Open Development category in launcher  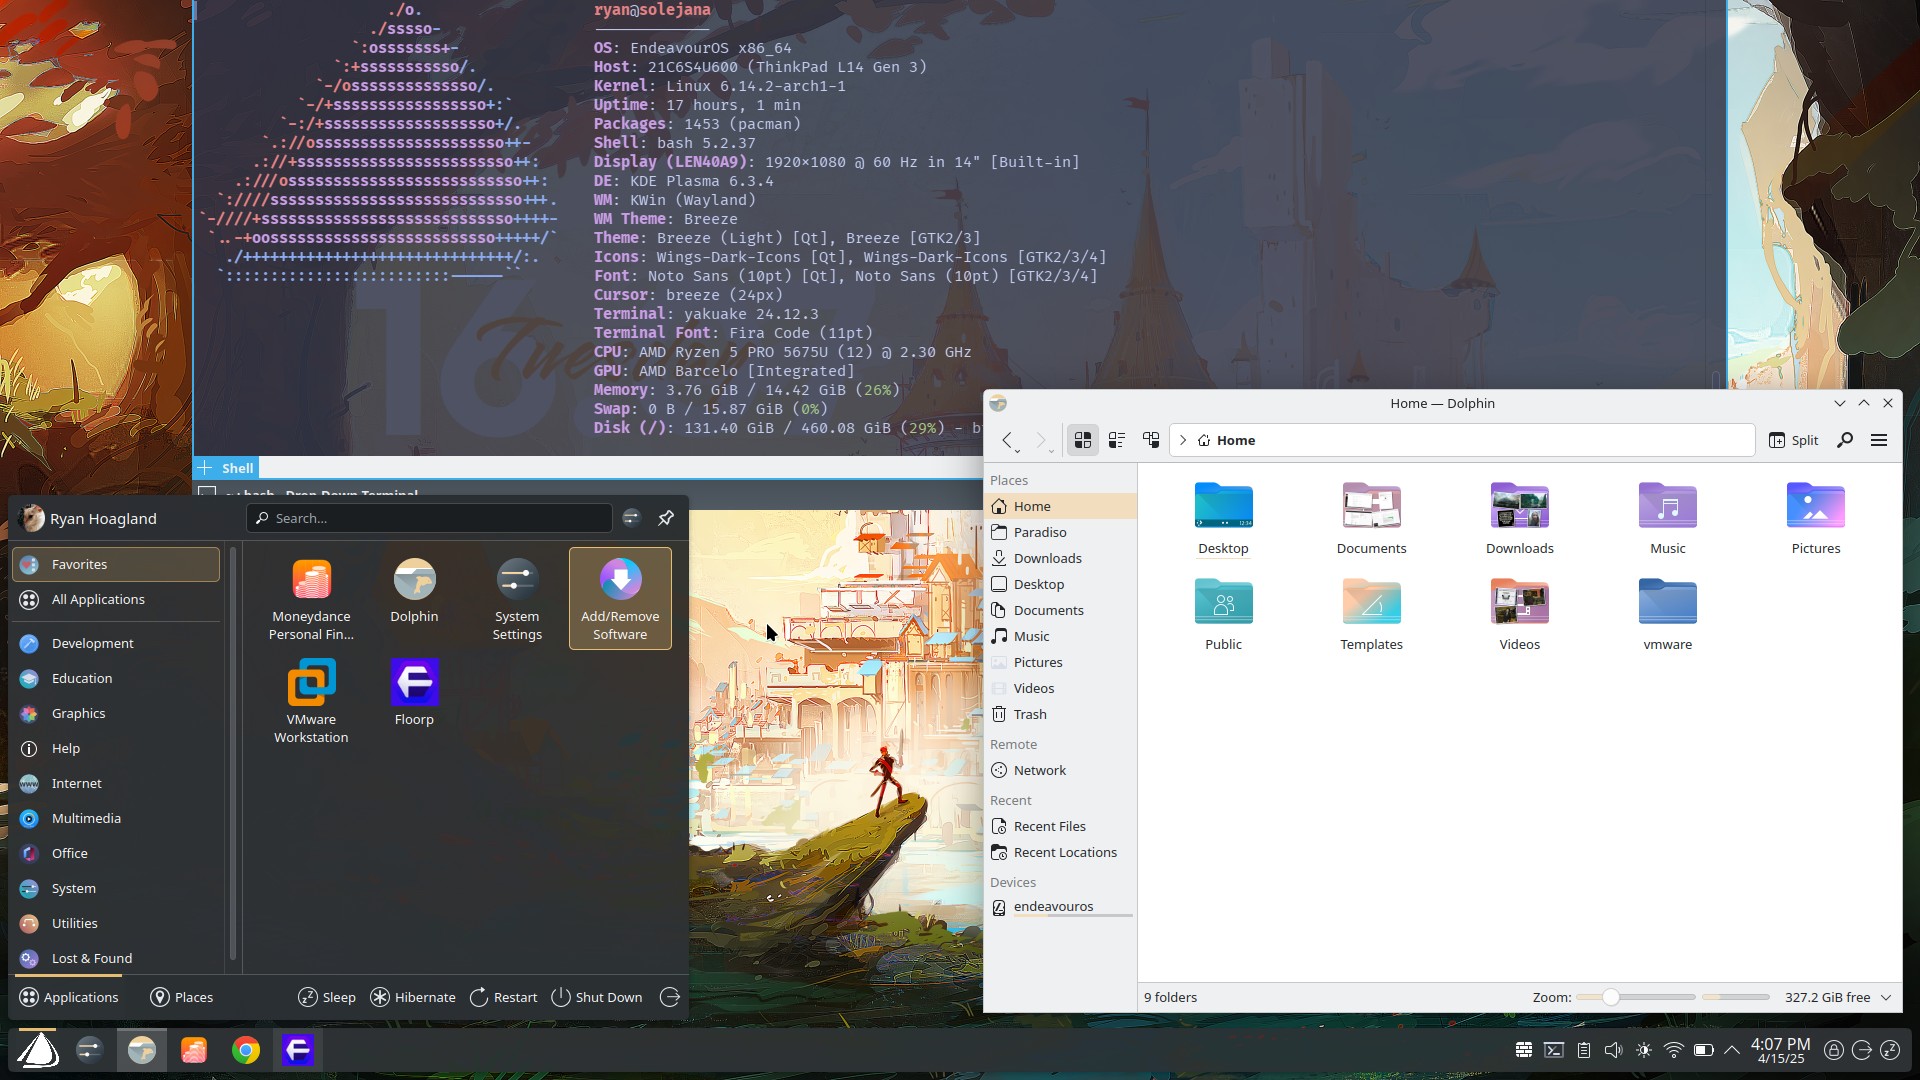point(116,643)
